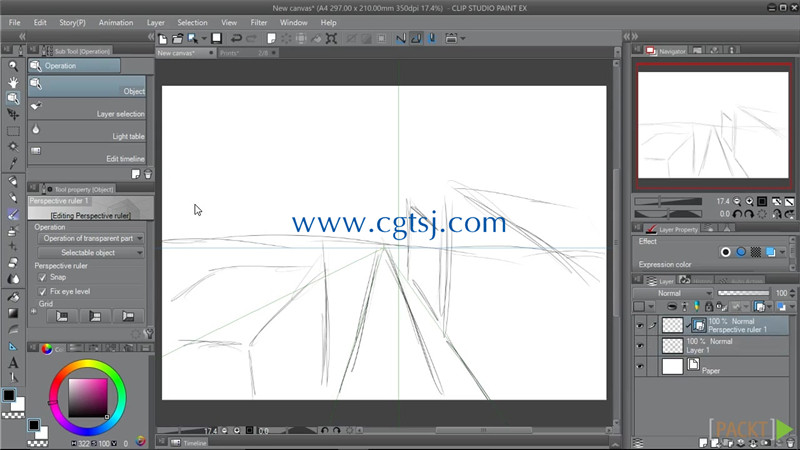The height and width of the screenshot is (450, 800).
Task: Select the Eyedropper tool
Action: tap(13, 163)
